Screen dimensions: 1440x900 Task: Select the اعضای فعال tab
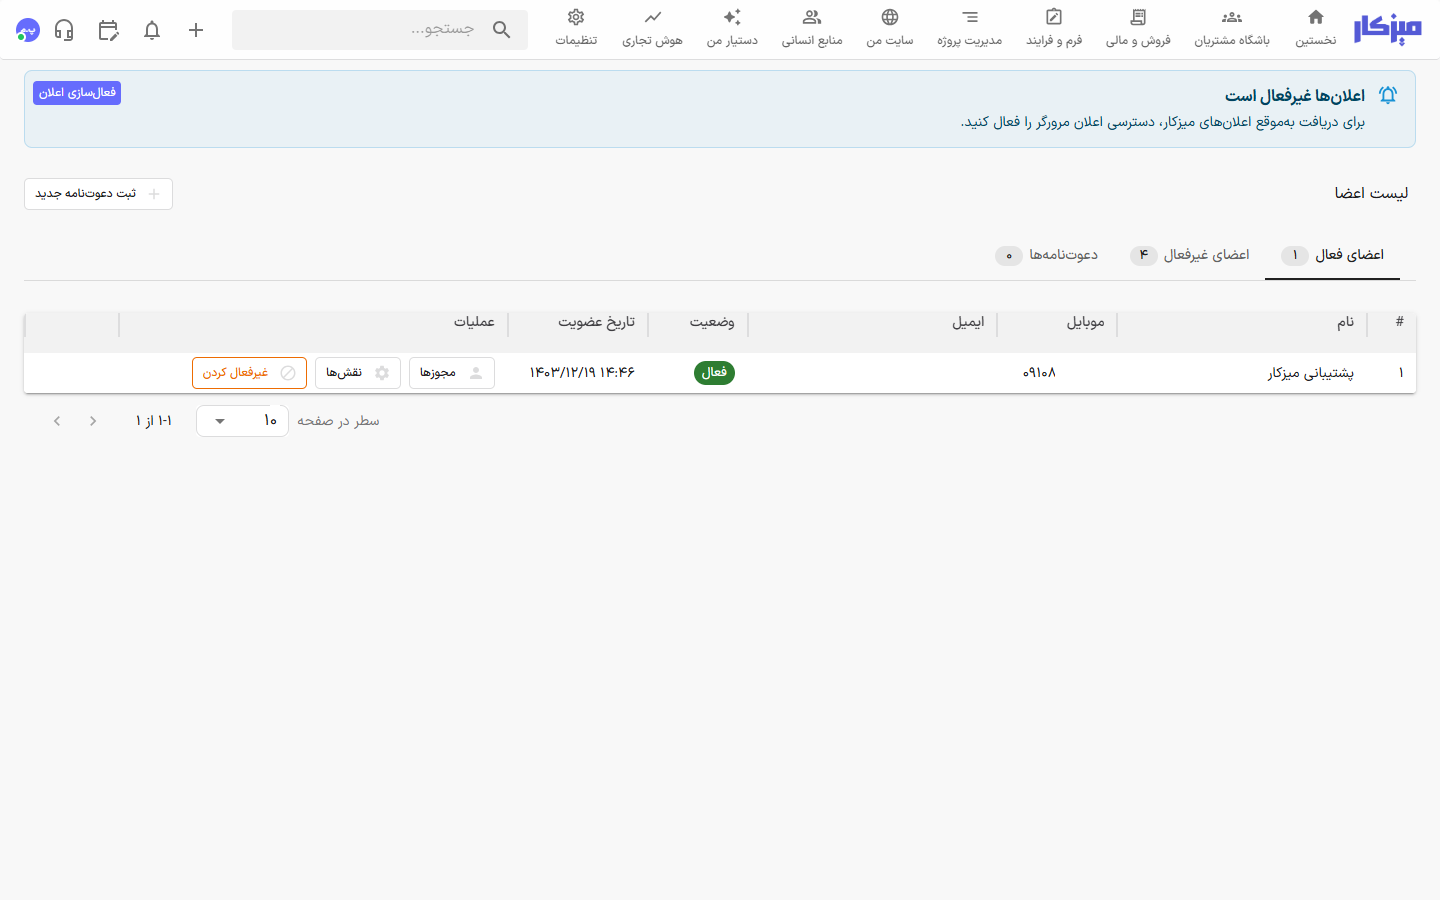pos(1332,255)
